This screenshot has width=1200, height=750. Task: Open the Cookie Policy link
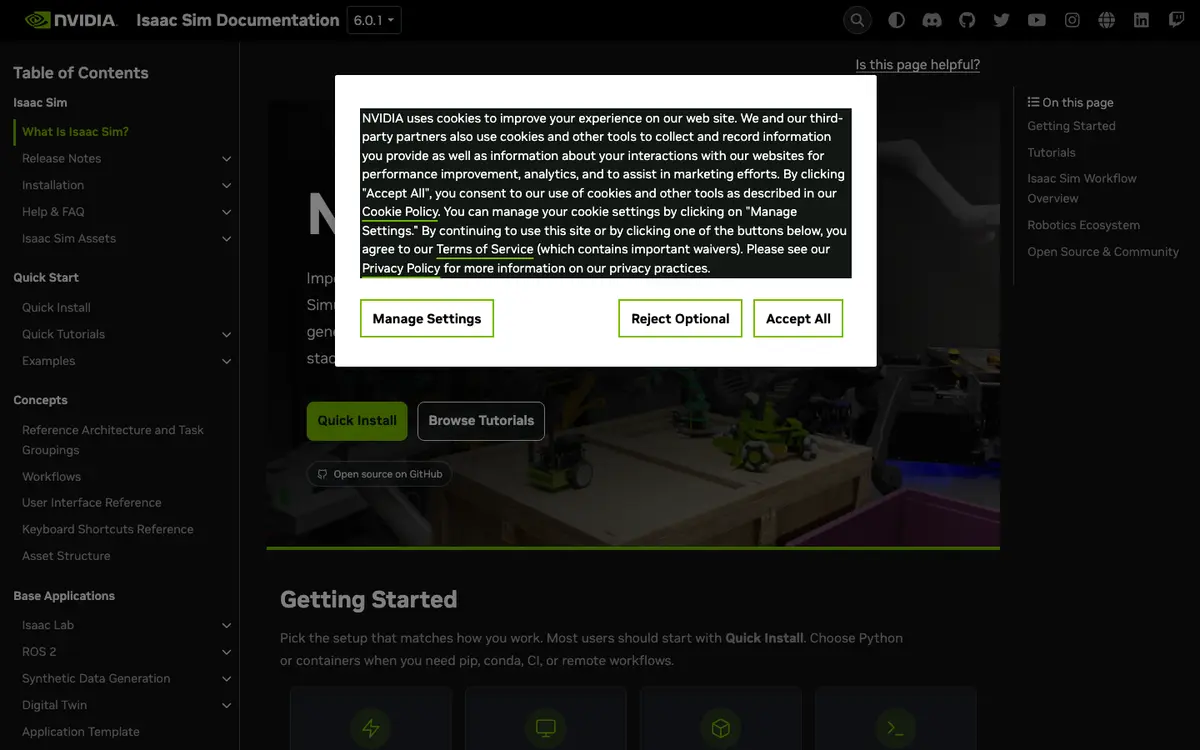click(x=400, y=211)
